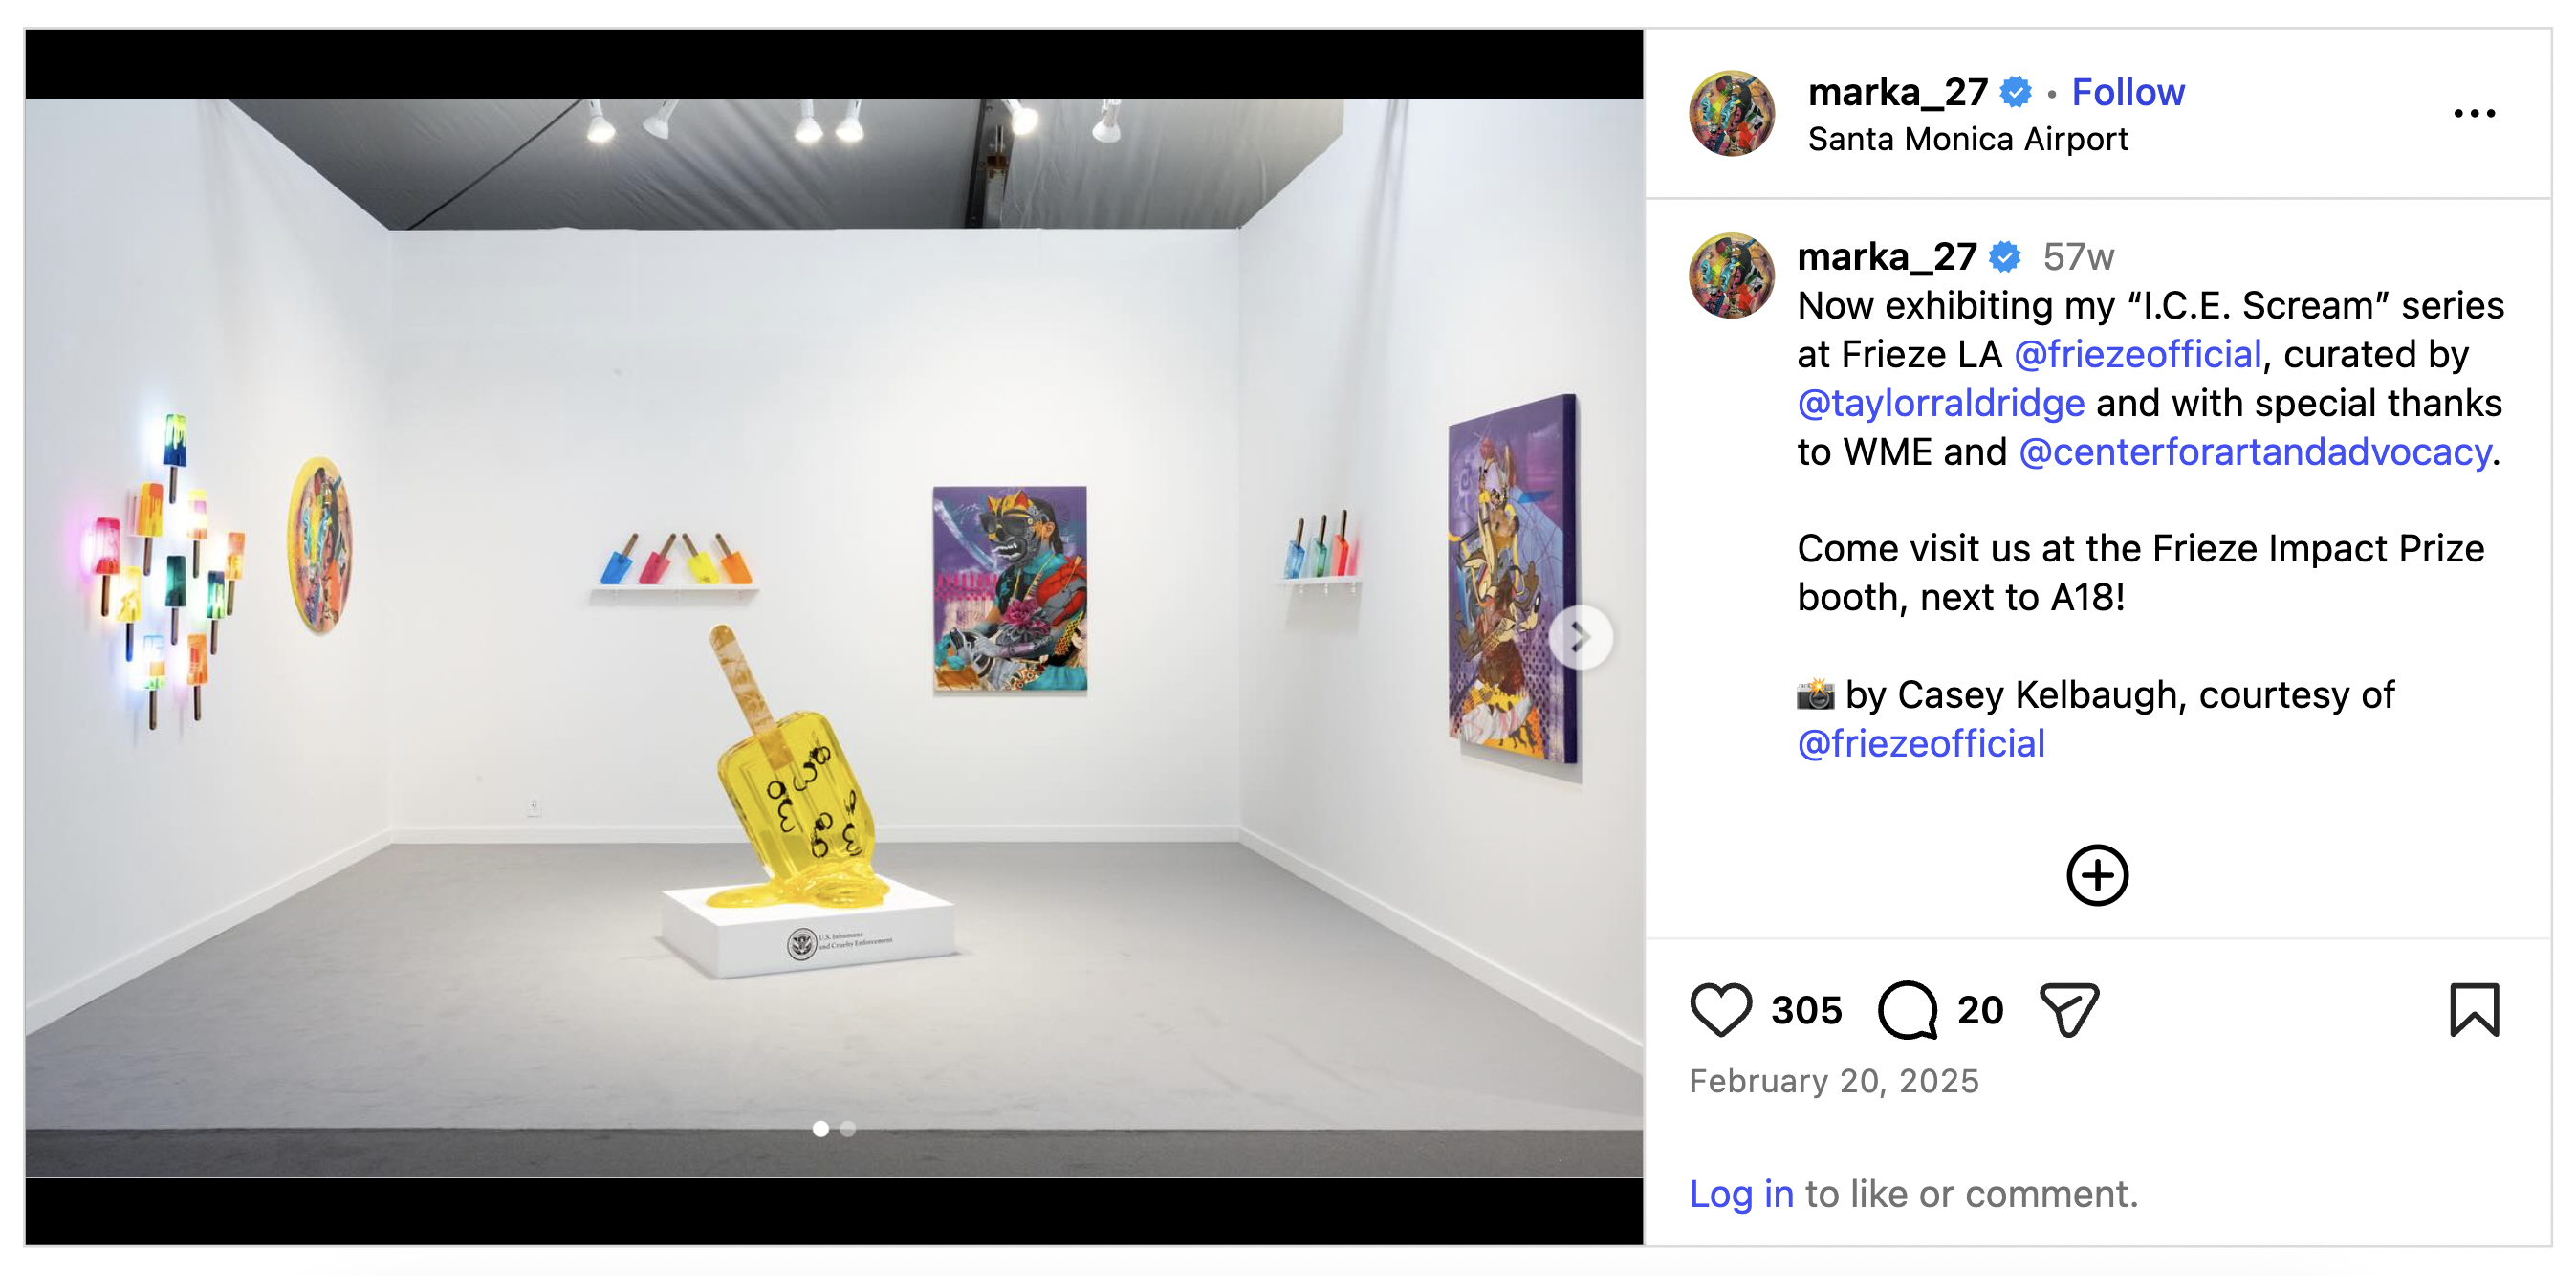Open @friezeofficial mention after Frieze LA
Viewport: 2576px width, 1276px height.
[x=2137, y=354]
